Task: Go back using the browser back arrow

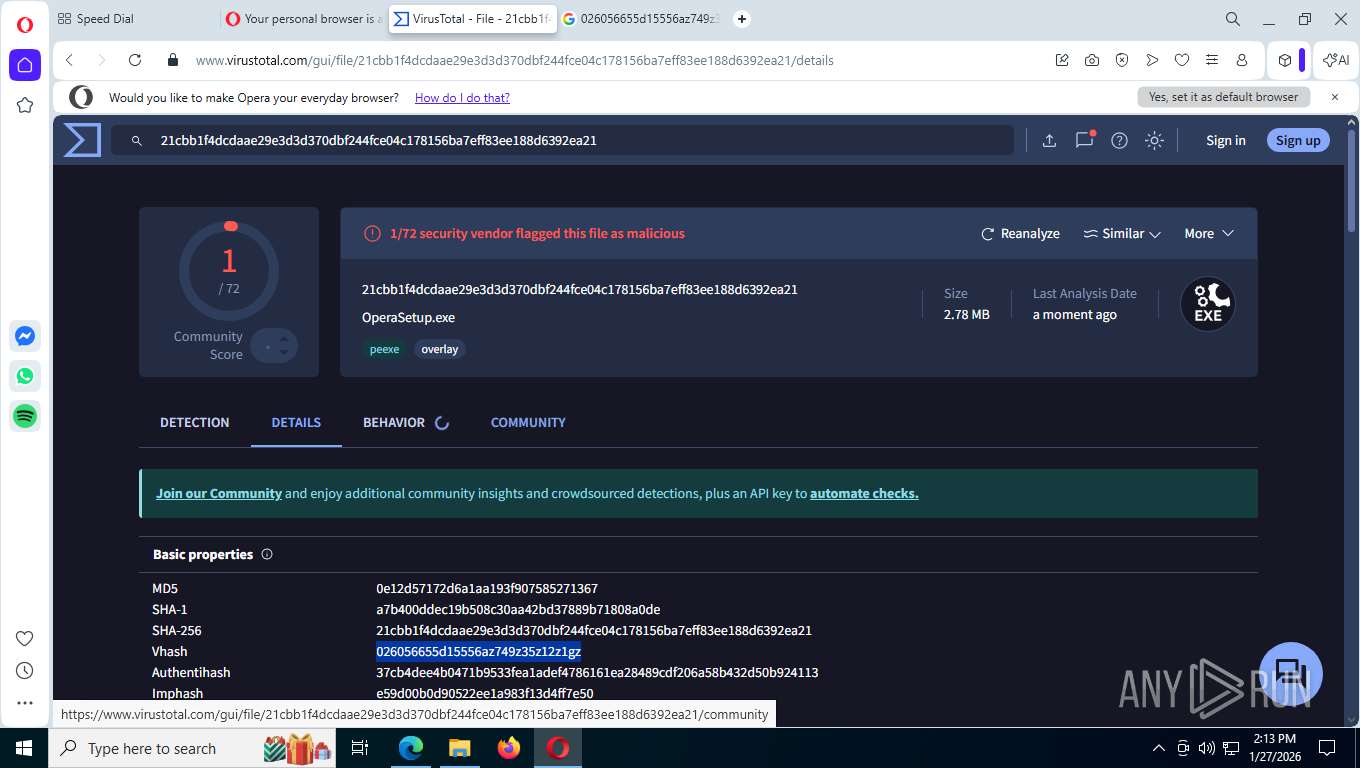Action: (x=69, y=60)
